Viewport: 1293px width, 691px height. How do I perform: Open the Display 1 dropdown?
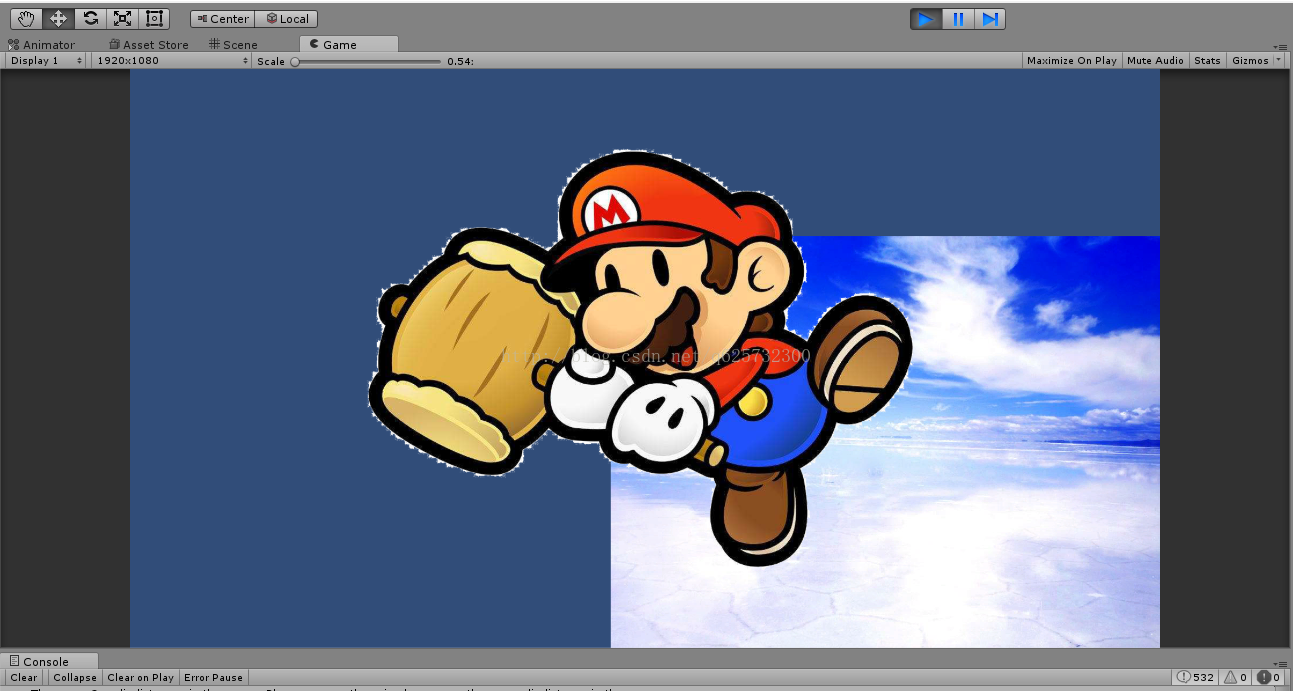tap(46, 61)
